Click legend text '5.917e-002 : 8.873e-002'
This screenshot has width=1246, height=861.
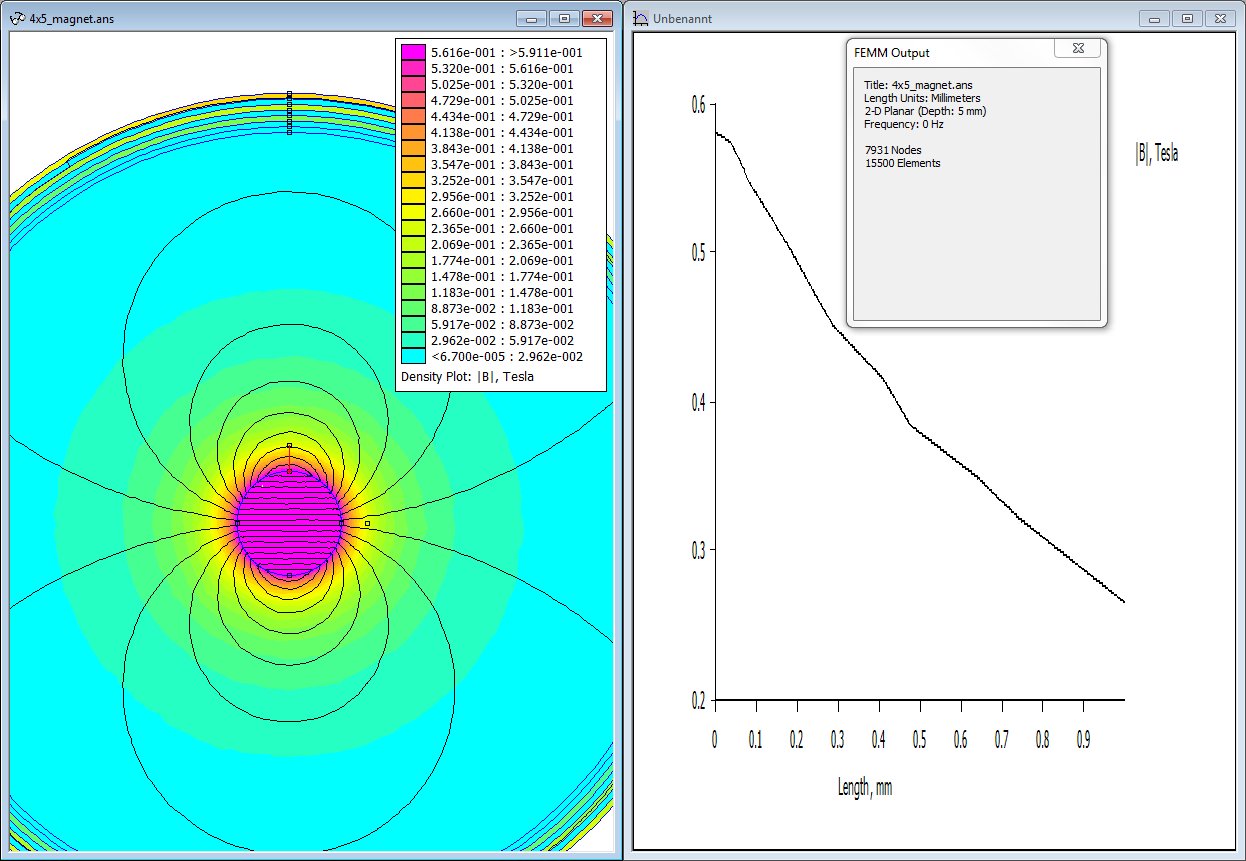[x=502, y=324]
